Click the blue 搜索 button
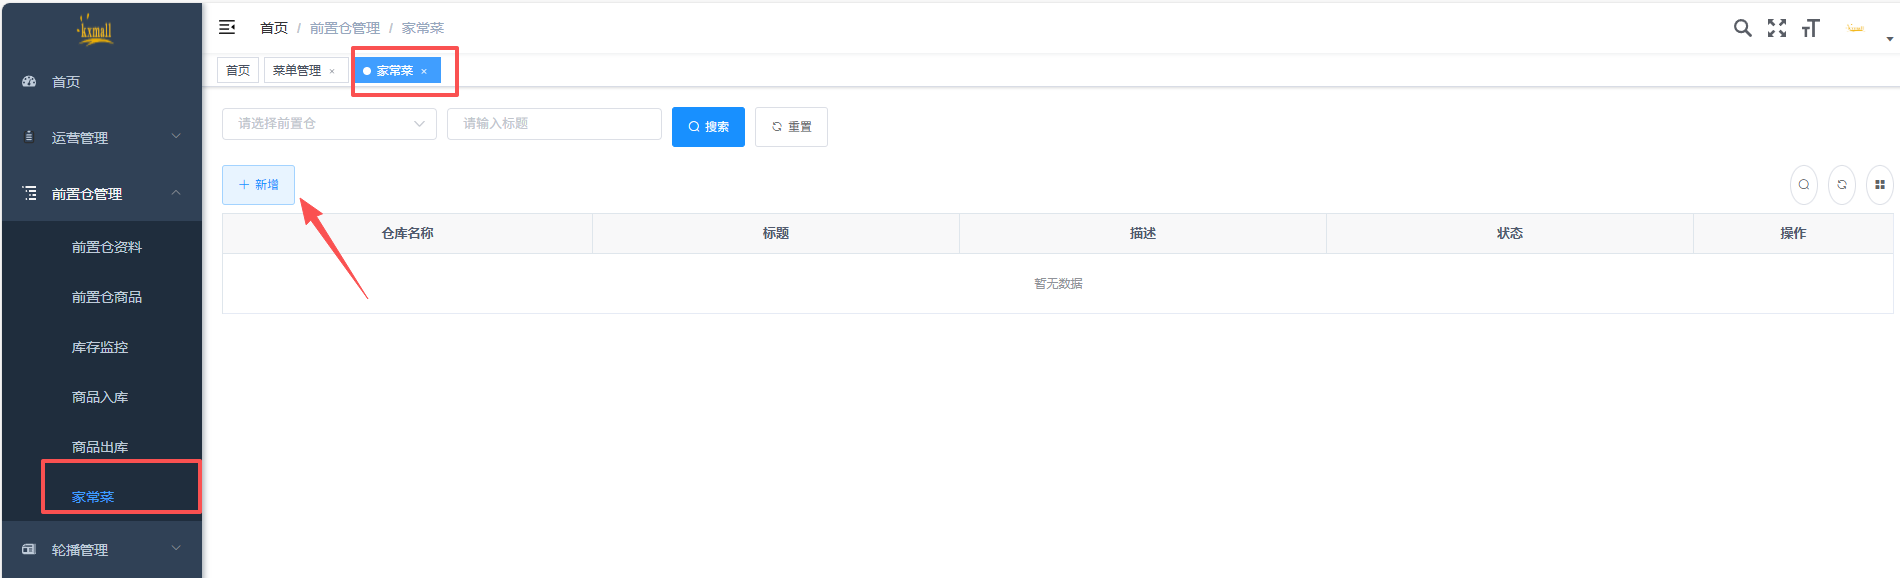Viewport: 1900px width, 578px height. [x=708, y=127]
